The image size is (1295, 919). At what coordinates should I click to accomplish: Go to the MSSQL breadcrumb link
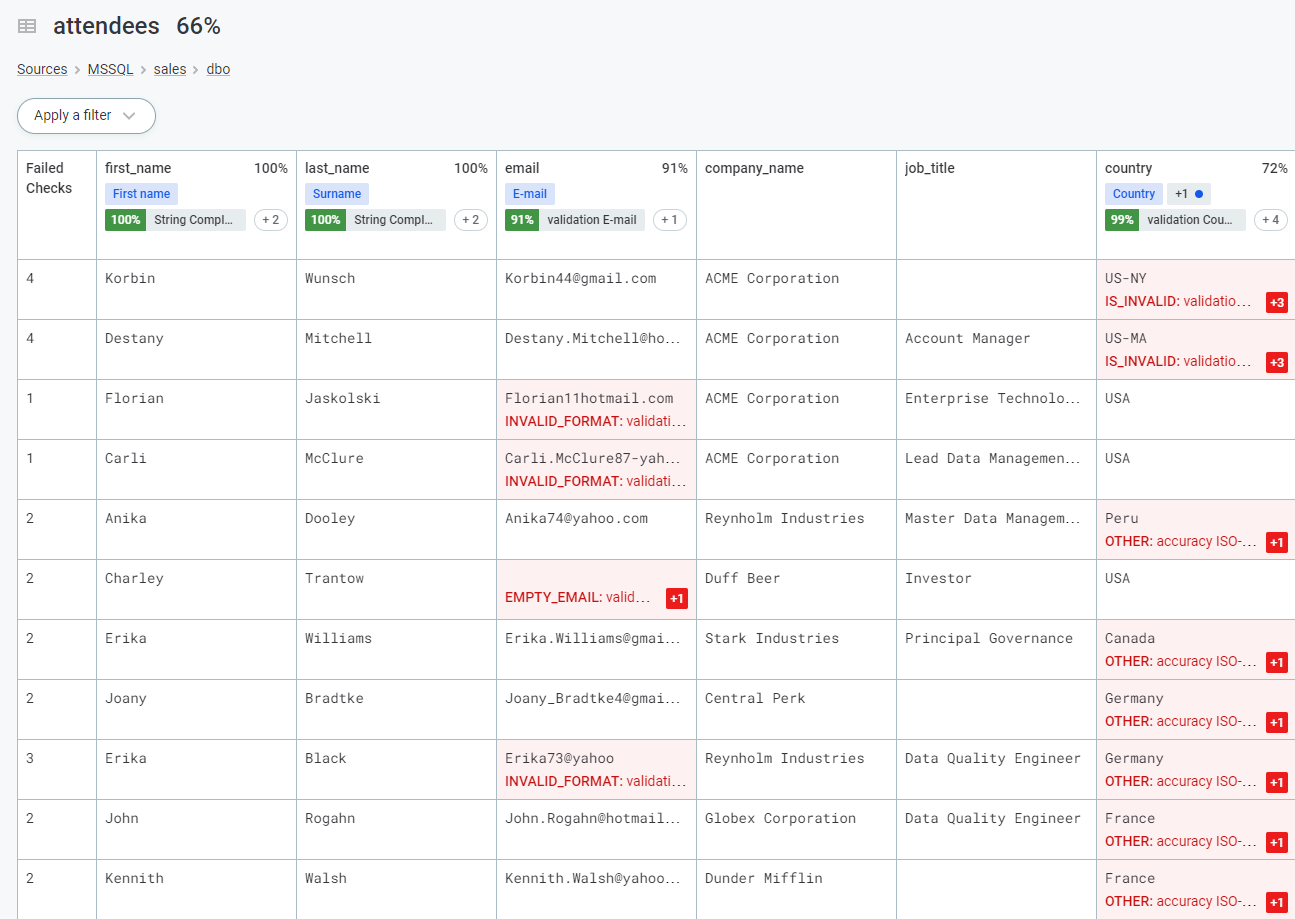[110, 70]
